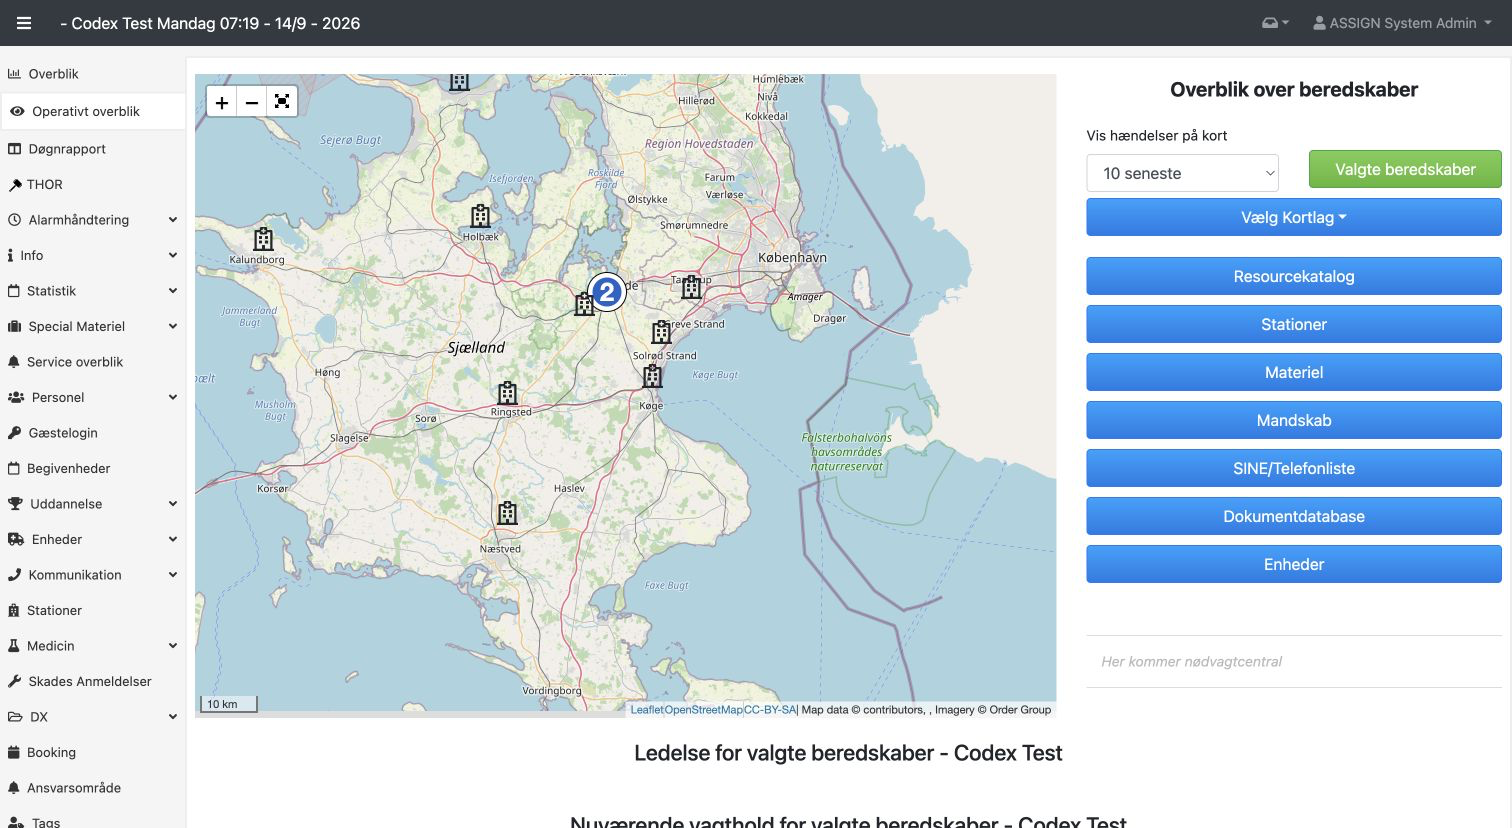Select the Næstved station building icon
Viewport: 1512px width, 828px height.
(508, 513)
